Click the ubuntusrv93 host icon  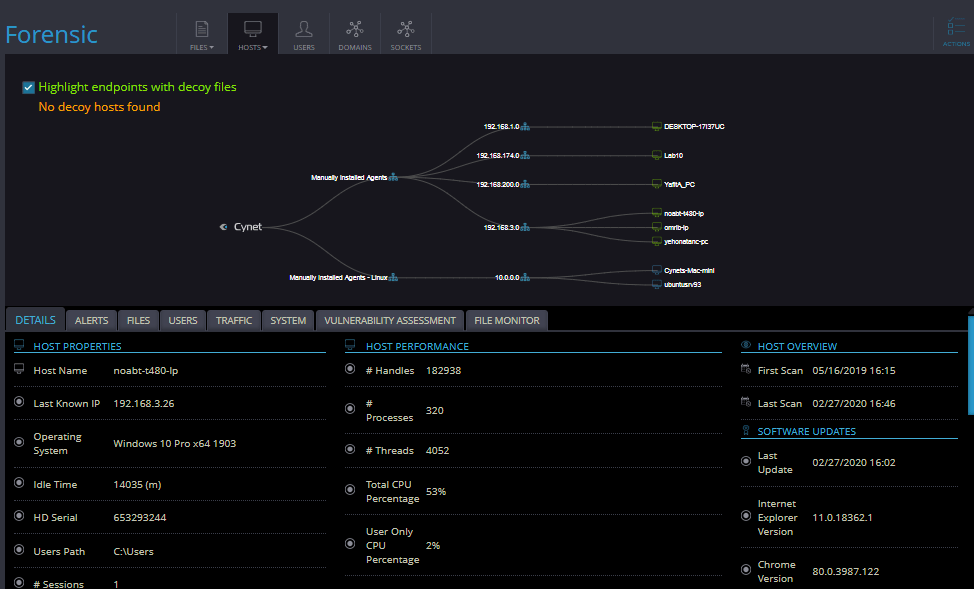pos(657,285)
